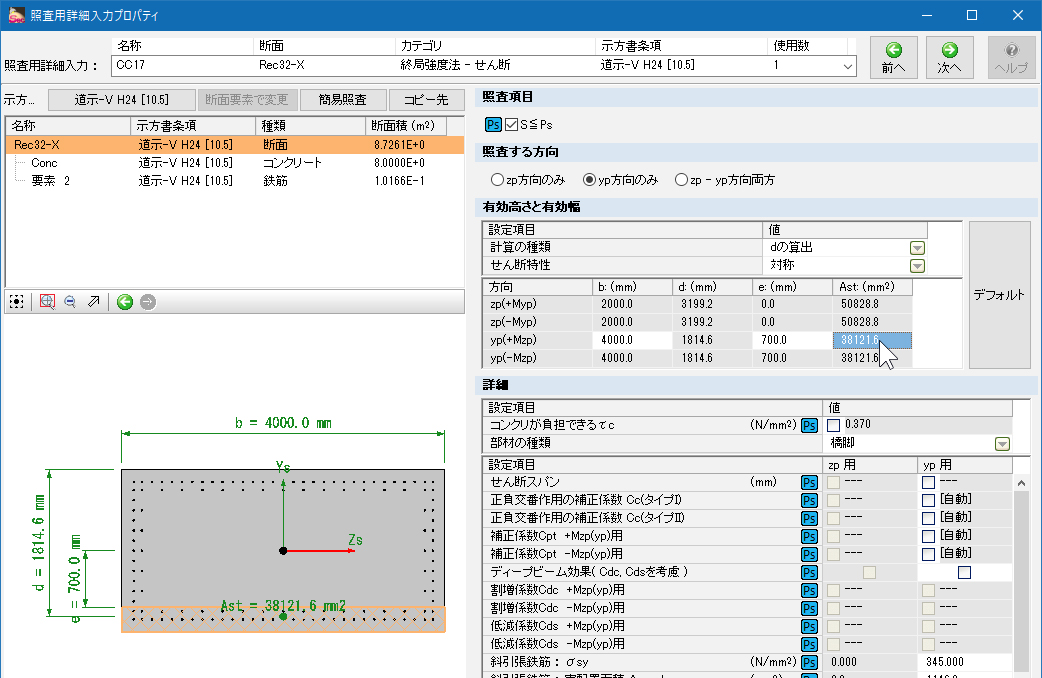Click 道示-V H24 [10.5] specification button
This screenshot has height=678, width=1042.
pyautogui.click(x=122, y=100)
